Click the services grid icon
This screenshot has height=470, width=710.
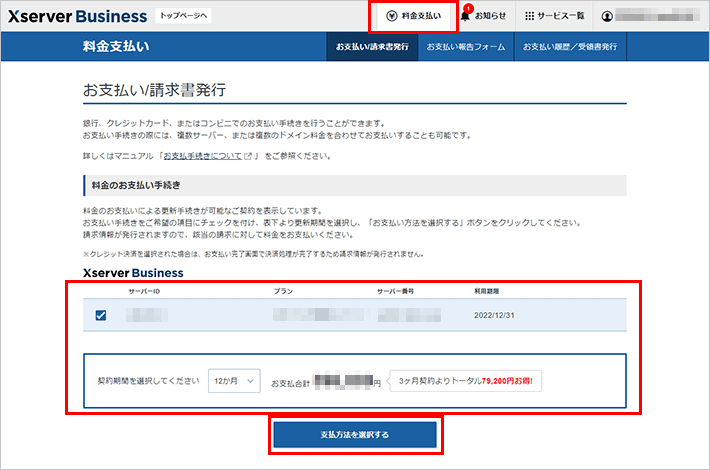coord(529,16)
